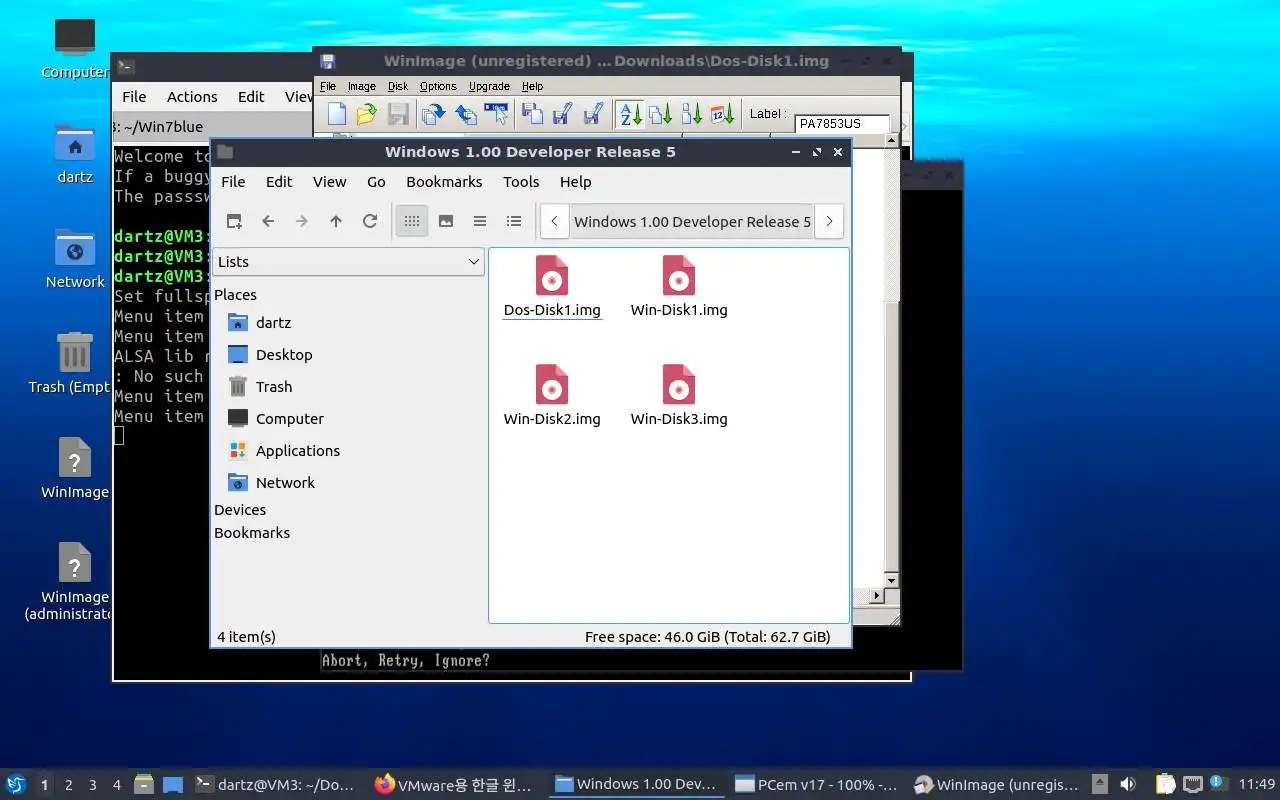1280x800 pixels.
Task: Go up to parent folder
Action: point(336,221)
